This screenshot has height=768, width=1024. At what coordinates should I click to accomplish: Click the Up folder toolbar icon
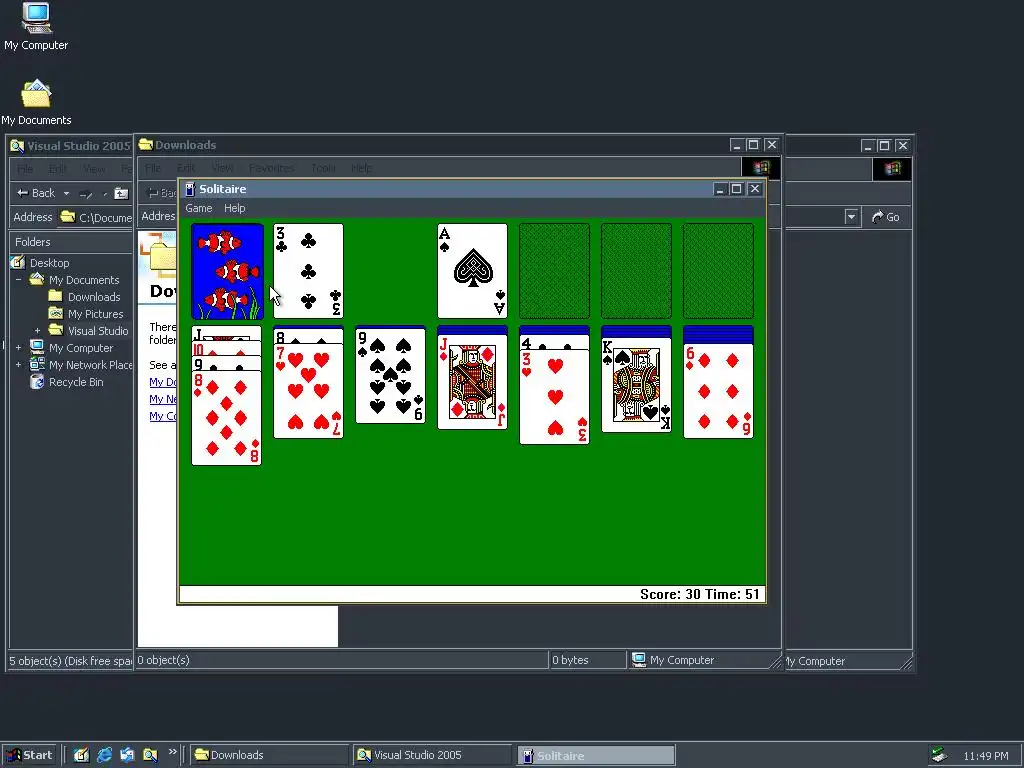pos(121,193)
